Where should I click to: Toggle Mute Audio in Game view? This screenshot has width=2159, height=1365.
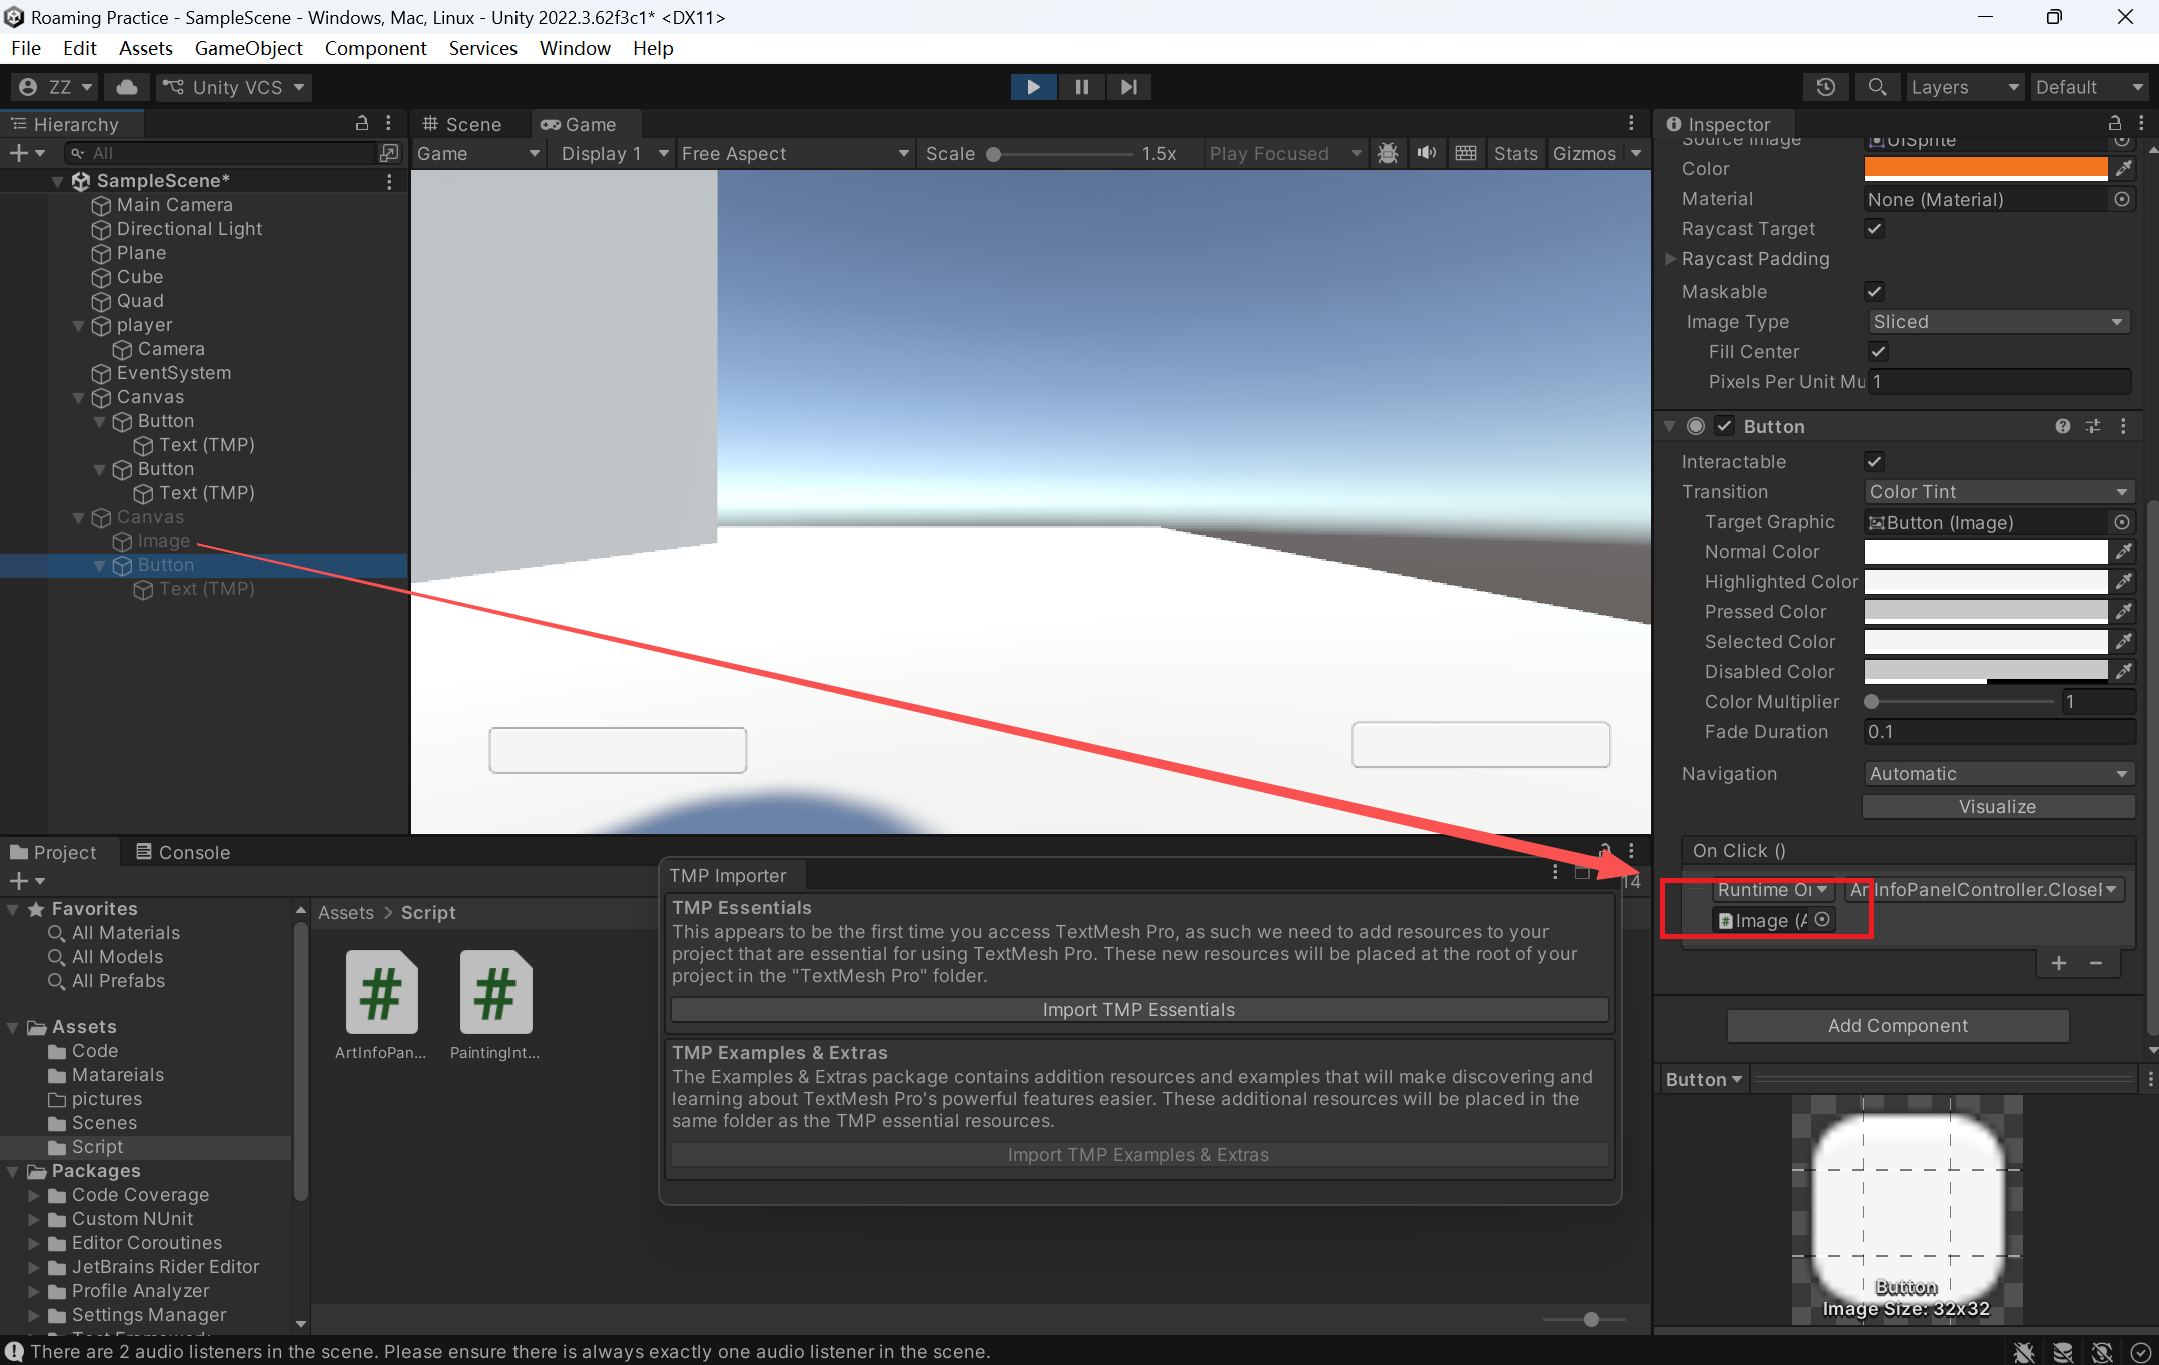coord(1426,153)
